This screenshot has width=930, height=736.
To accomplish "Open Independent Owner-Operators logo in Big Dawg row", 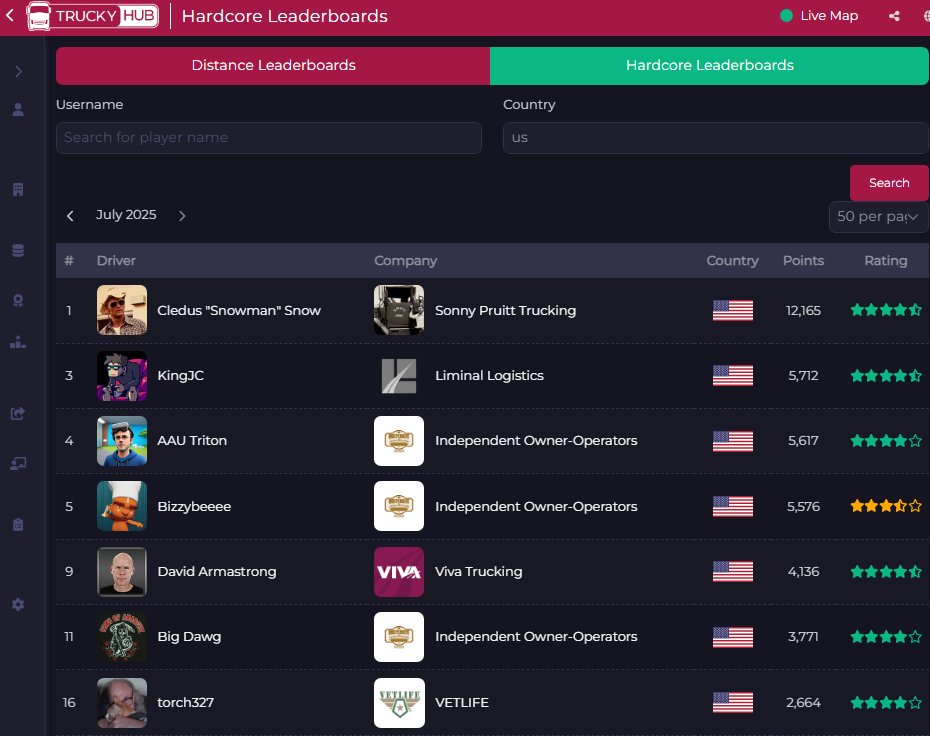I will [399, 637].
